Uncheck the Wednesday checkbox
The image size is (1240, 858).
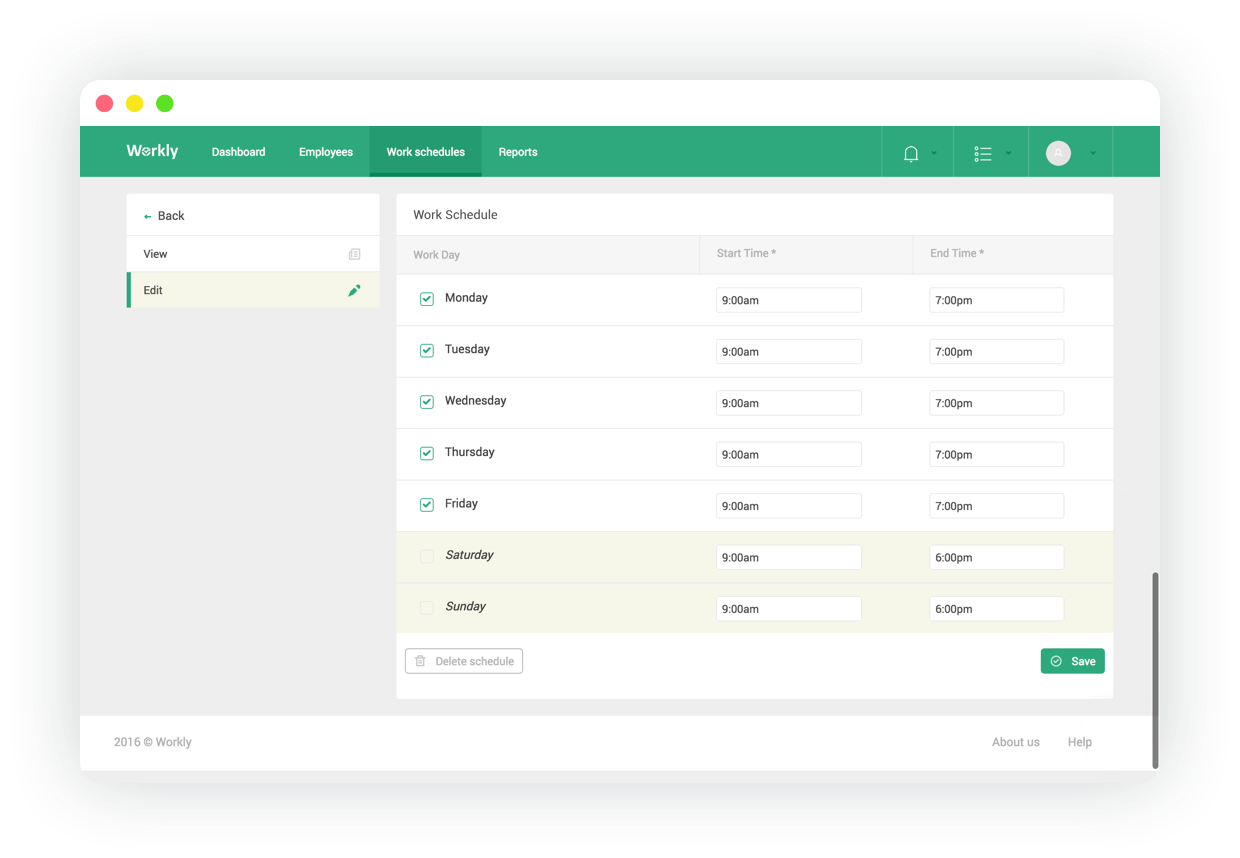click(x=427, y=402)
